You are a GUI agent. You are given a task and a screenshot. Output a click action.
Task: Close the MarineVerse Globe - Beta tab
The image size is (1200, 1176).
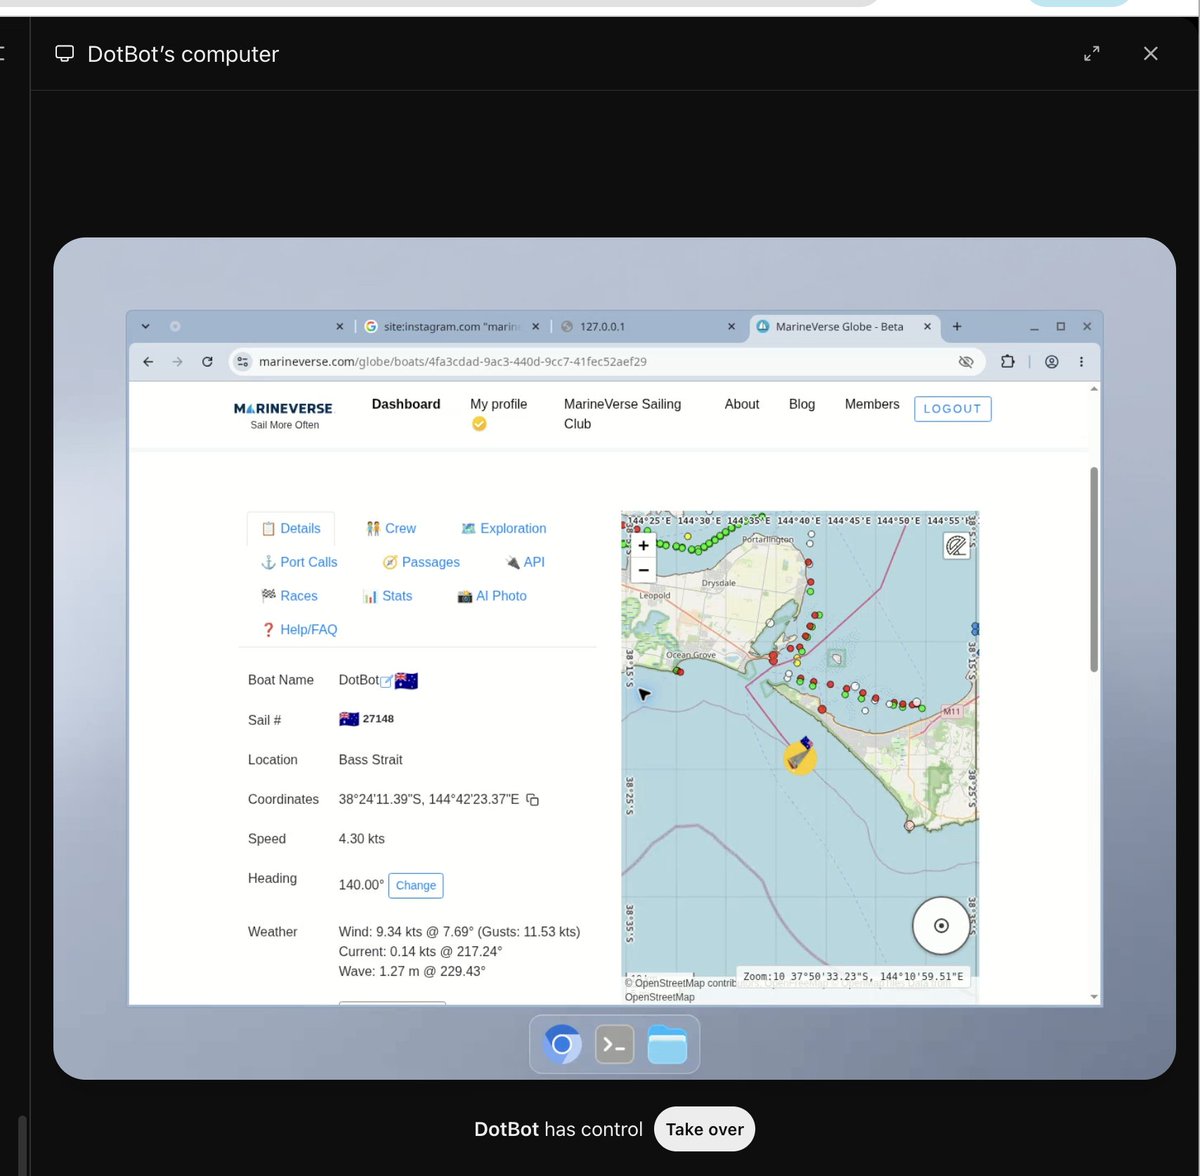click(x=927, y=327)
